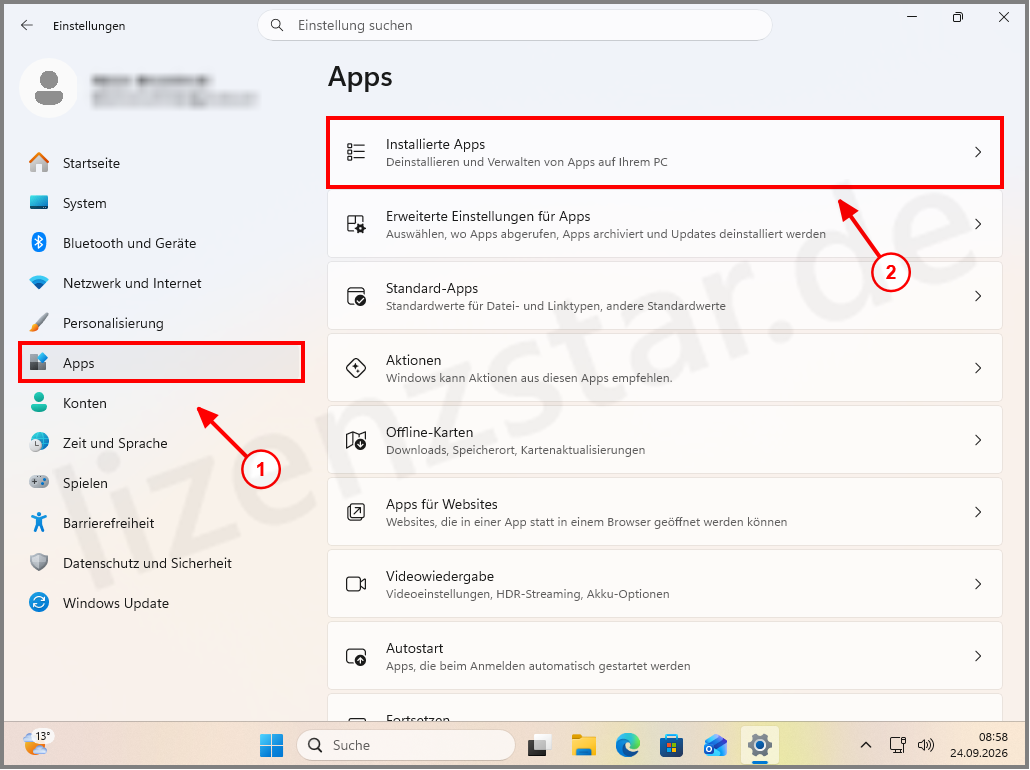Click the Offline-Karten map icon
The height and width of the screenshot is (770, 1030).
point(356,440)
